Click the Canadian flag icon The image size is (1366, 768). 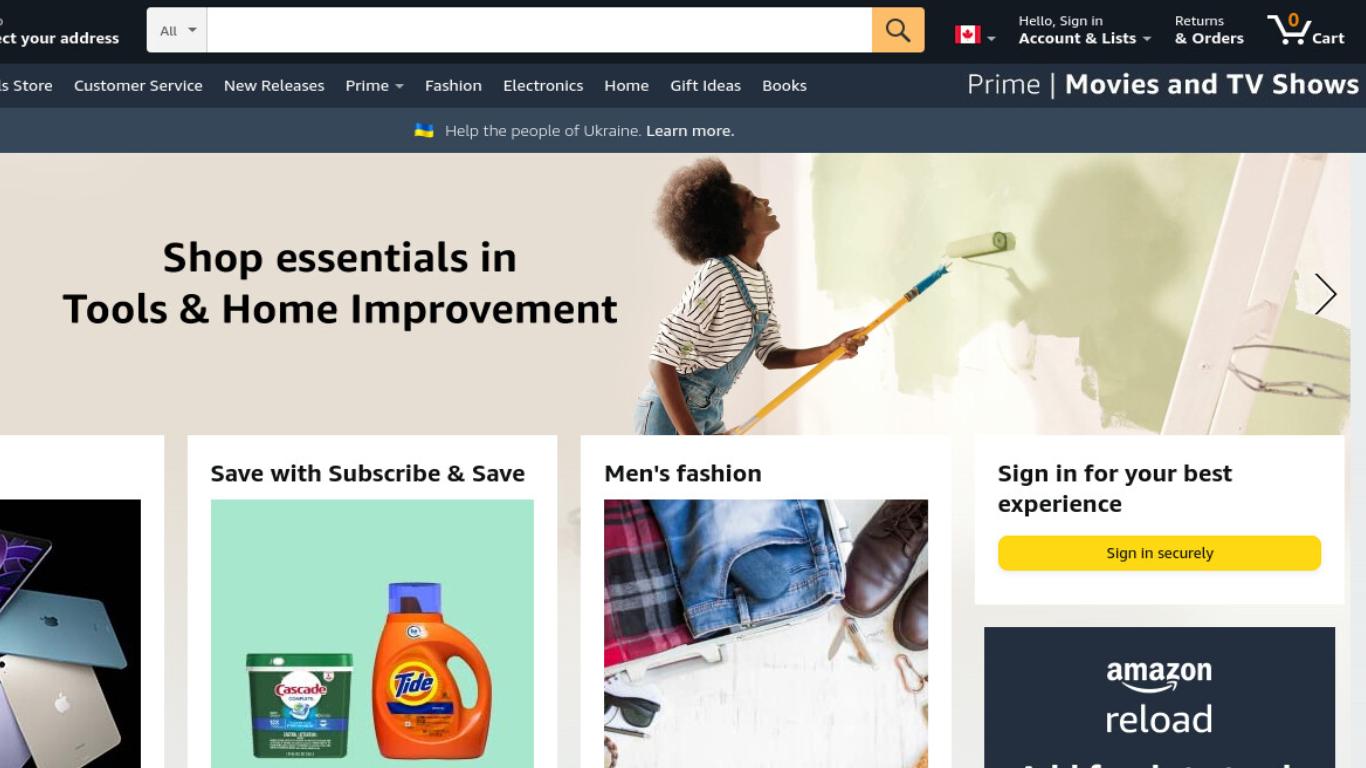pos(967,34)
